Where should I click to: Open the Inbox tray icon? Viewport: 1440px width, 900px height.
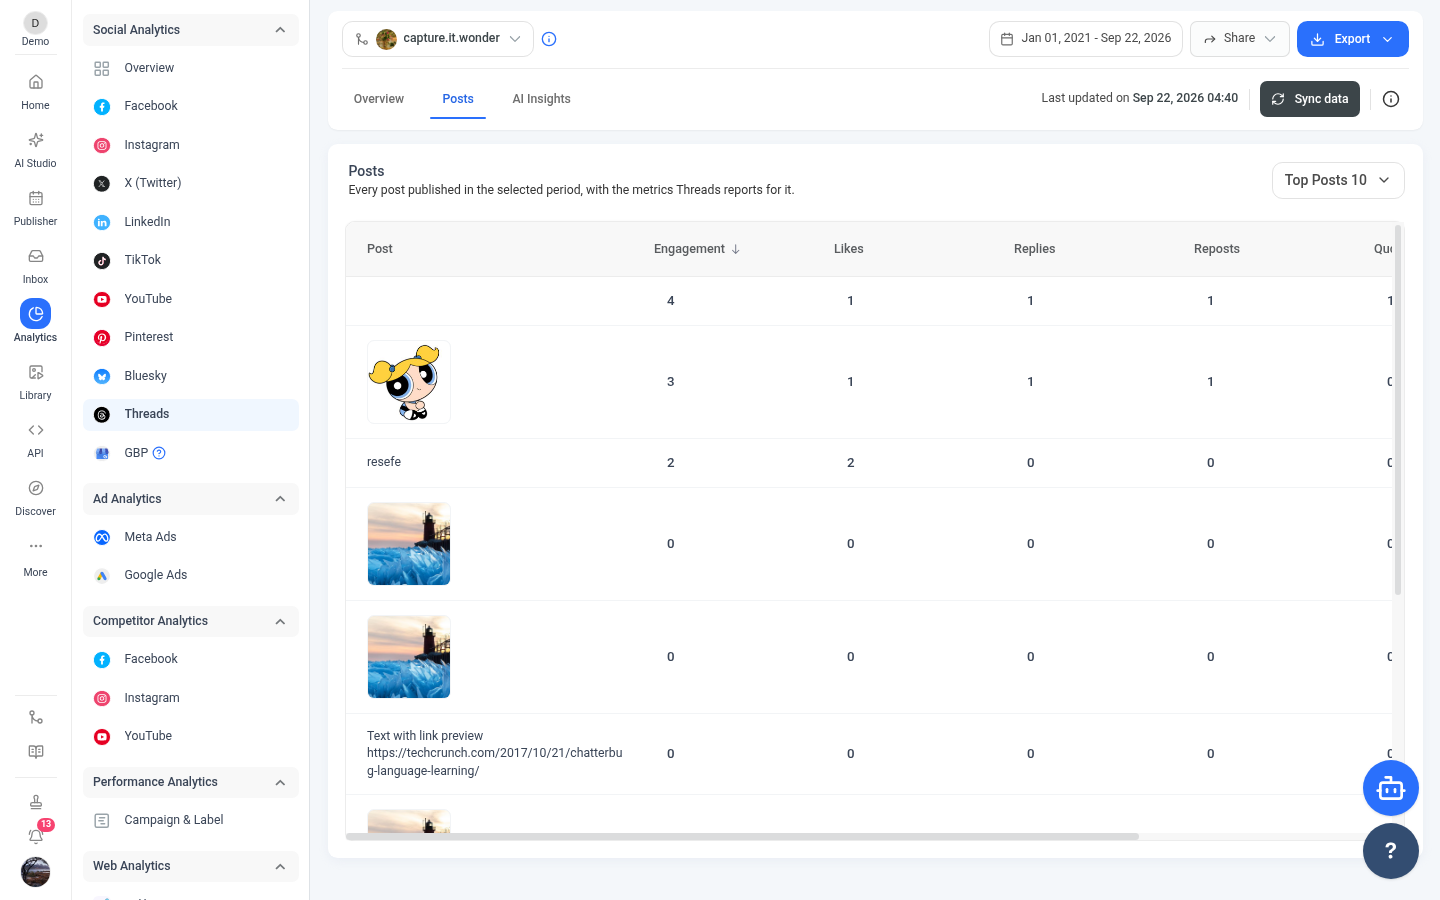[35, 256]
